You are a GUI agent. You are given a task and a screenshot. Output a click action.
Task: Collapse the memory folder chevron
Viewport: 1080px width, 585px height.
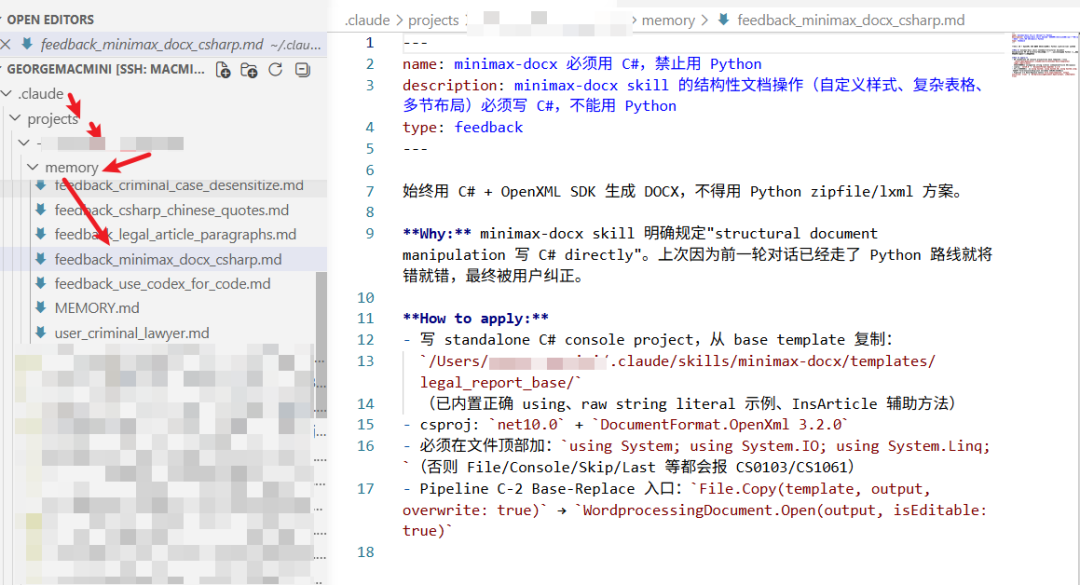pyautogui.click(x=32, y=167)
